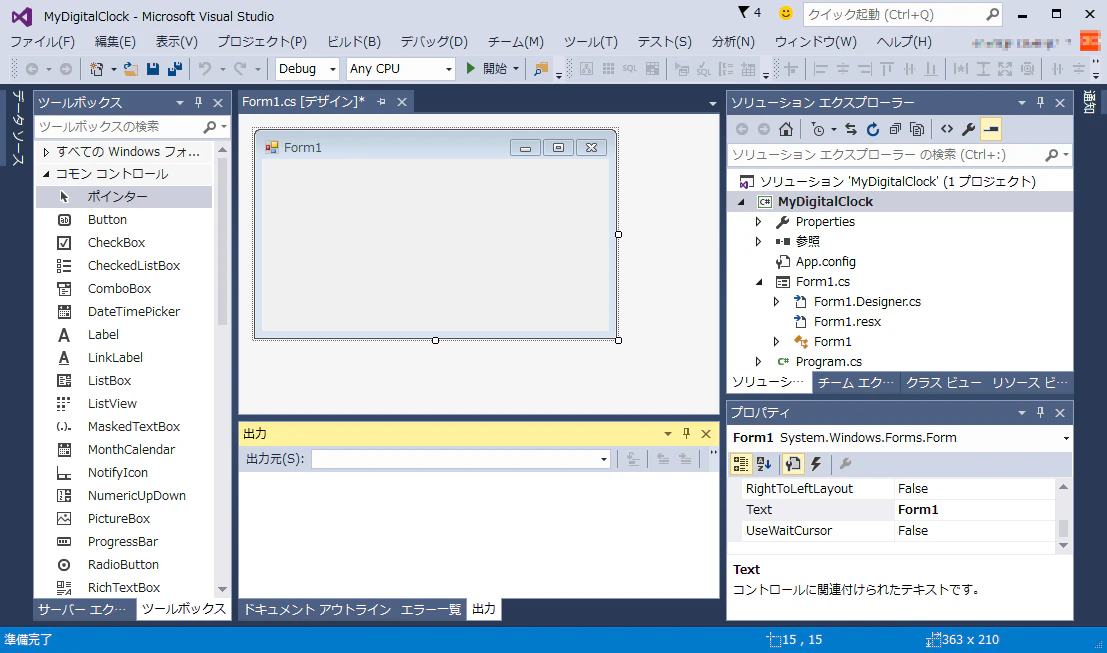Open the Build menu
The height and width of the screenshot is (653, 1107).
point(354,42)
